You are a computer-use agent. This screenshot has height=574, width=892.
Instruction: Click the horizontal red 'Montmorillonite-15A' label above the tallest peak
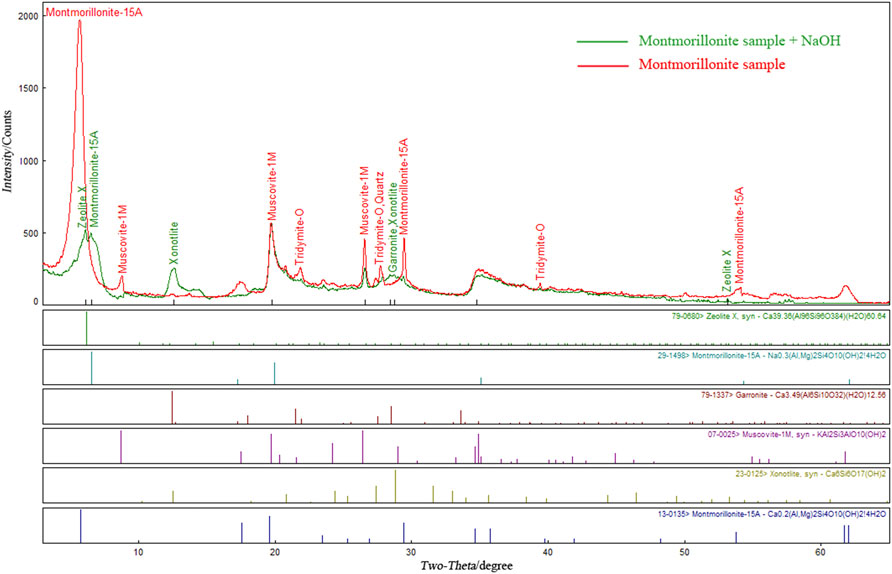(94, 12)
